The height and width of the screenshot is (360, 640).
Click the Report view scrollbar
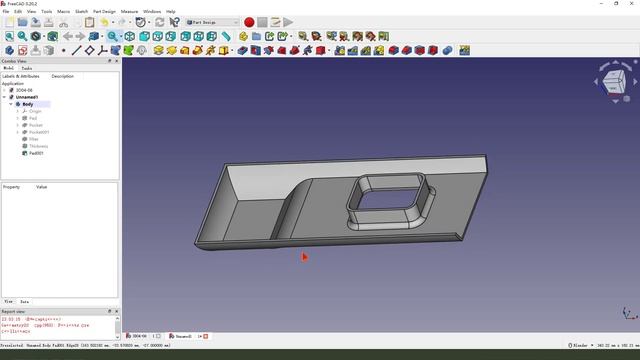click(117, 327)
